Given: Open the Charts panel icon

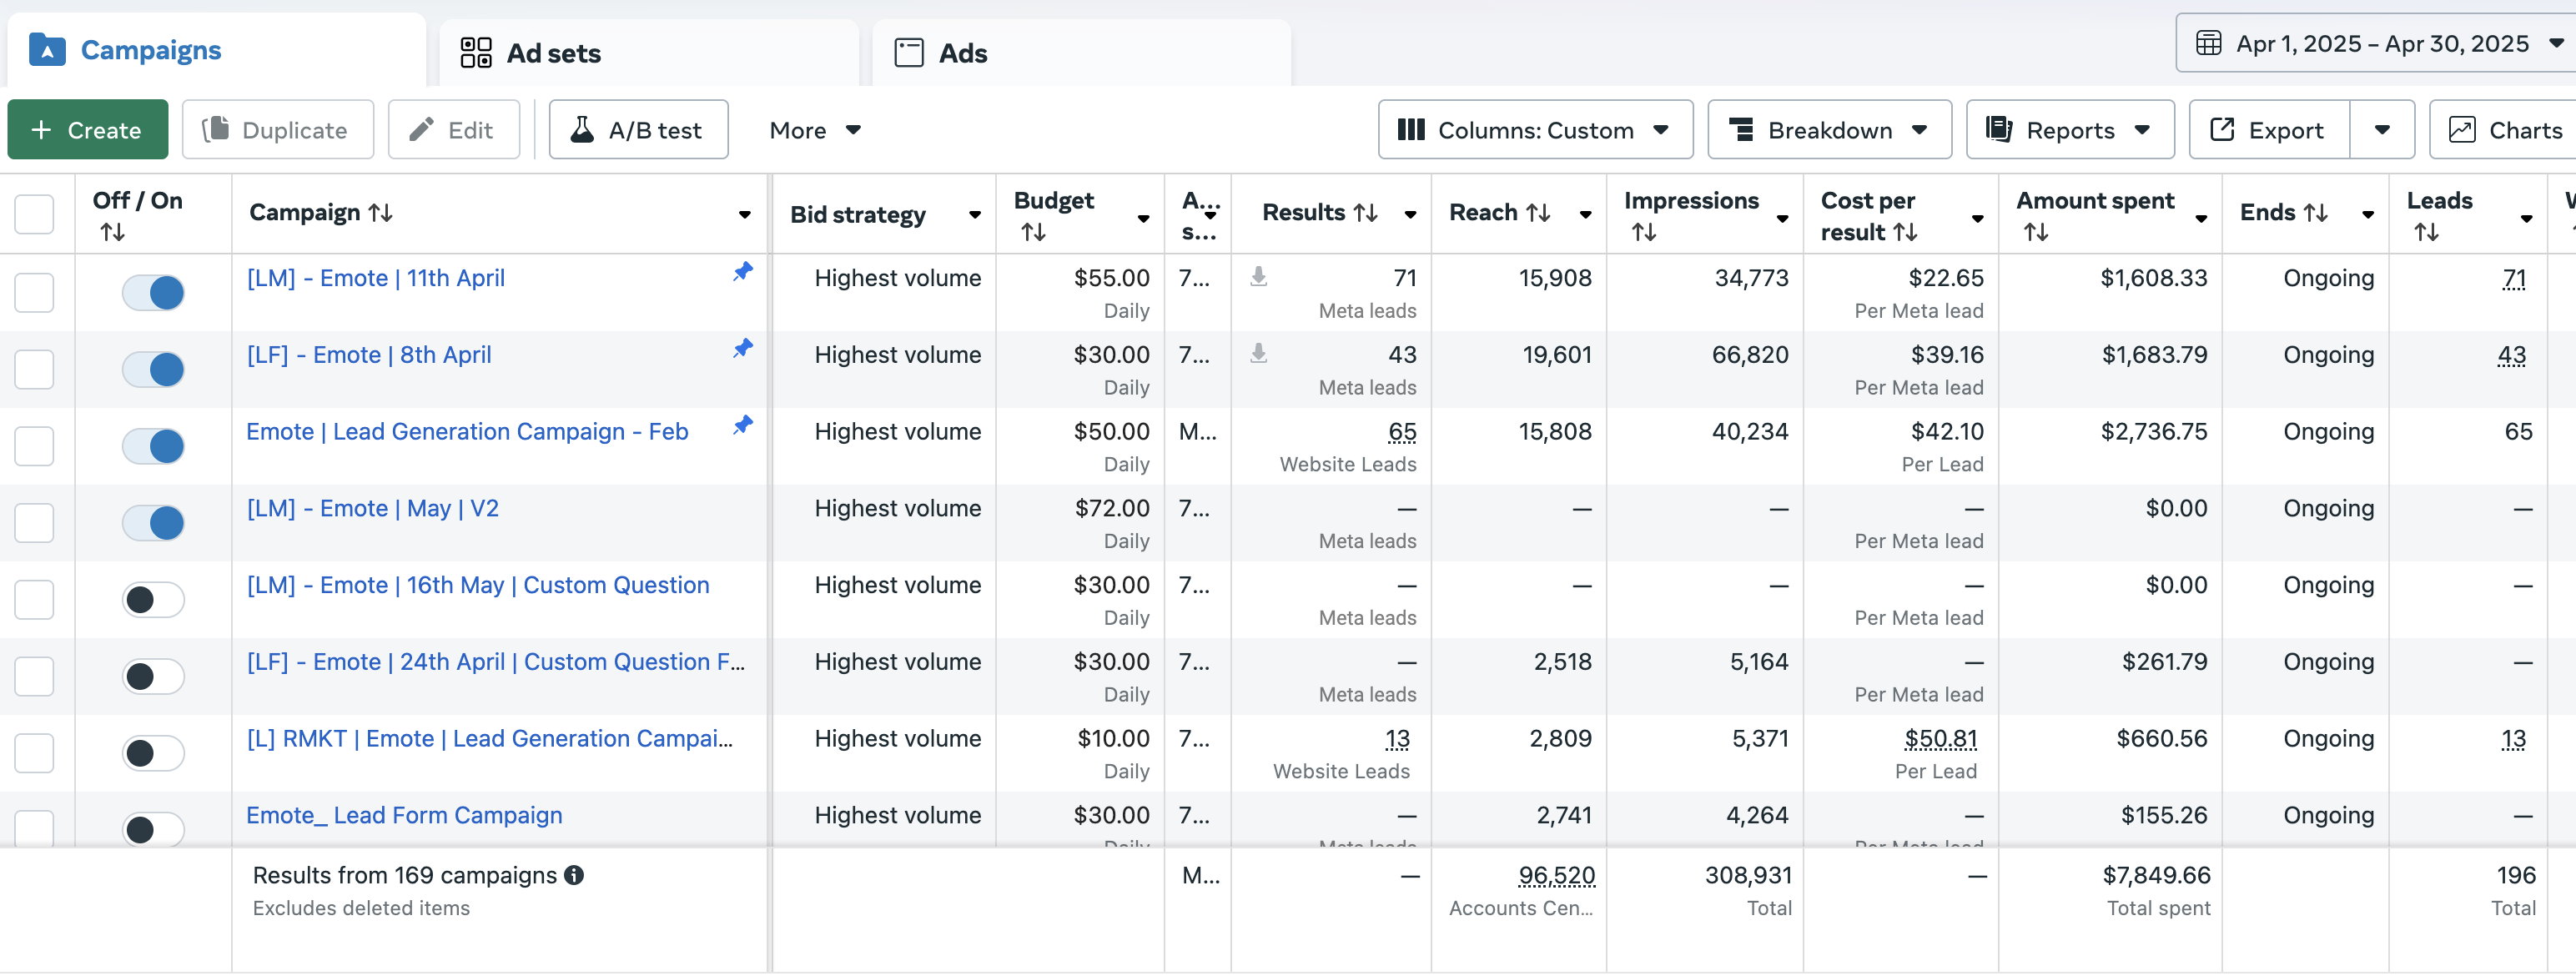Looking at the screenshot, I should [2461, 130].
